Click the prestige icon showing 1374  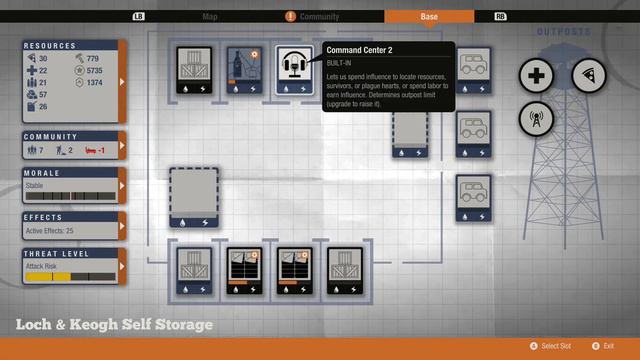(x=79, y=82)
